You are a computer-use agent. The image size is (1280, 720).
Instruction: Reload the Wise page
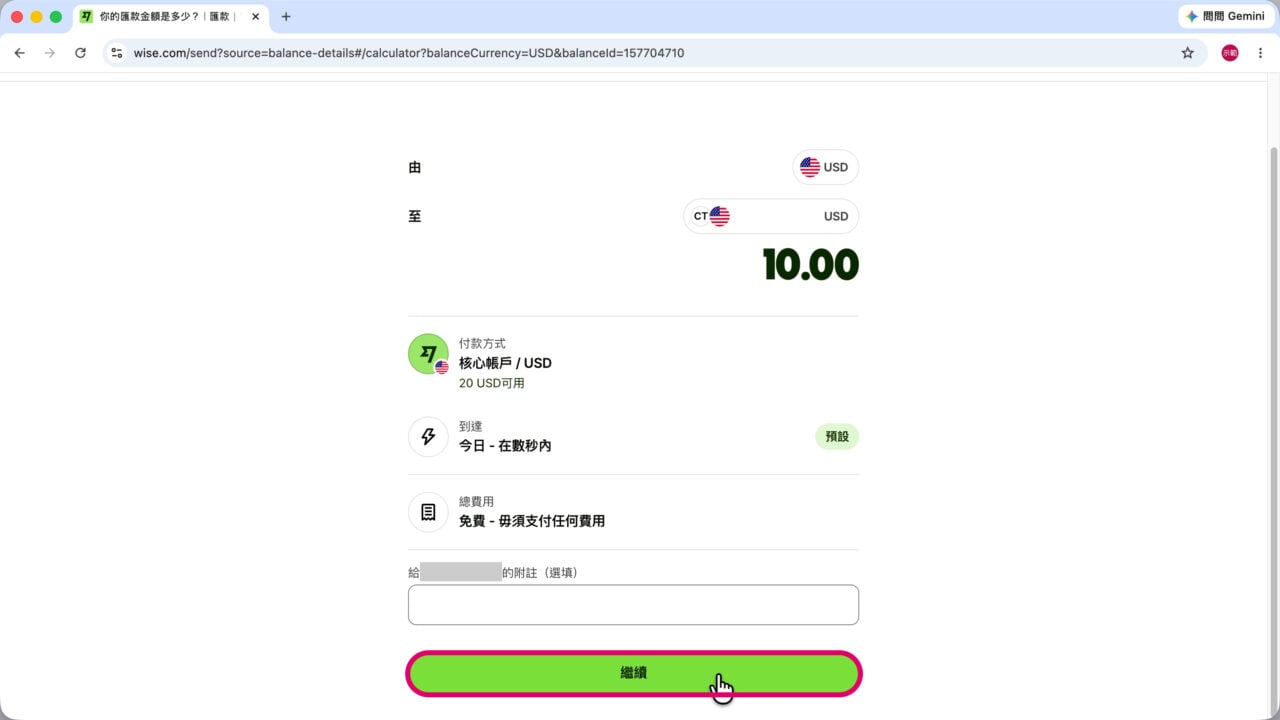point(81,53)
